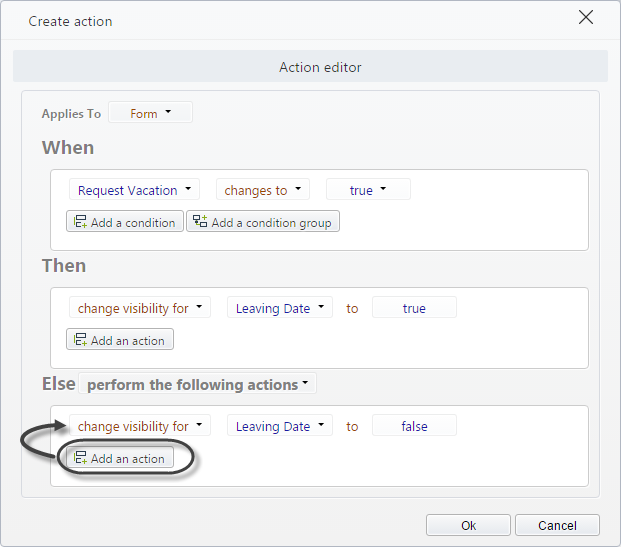This screenshot has height=547, width=621.
Task: Click the Cancel button
Action: tap(557, 525)
